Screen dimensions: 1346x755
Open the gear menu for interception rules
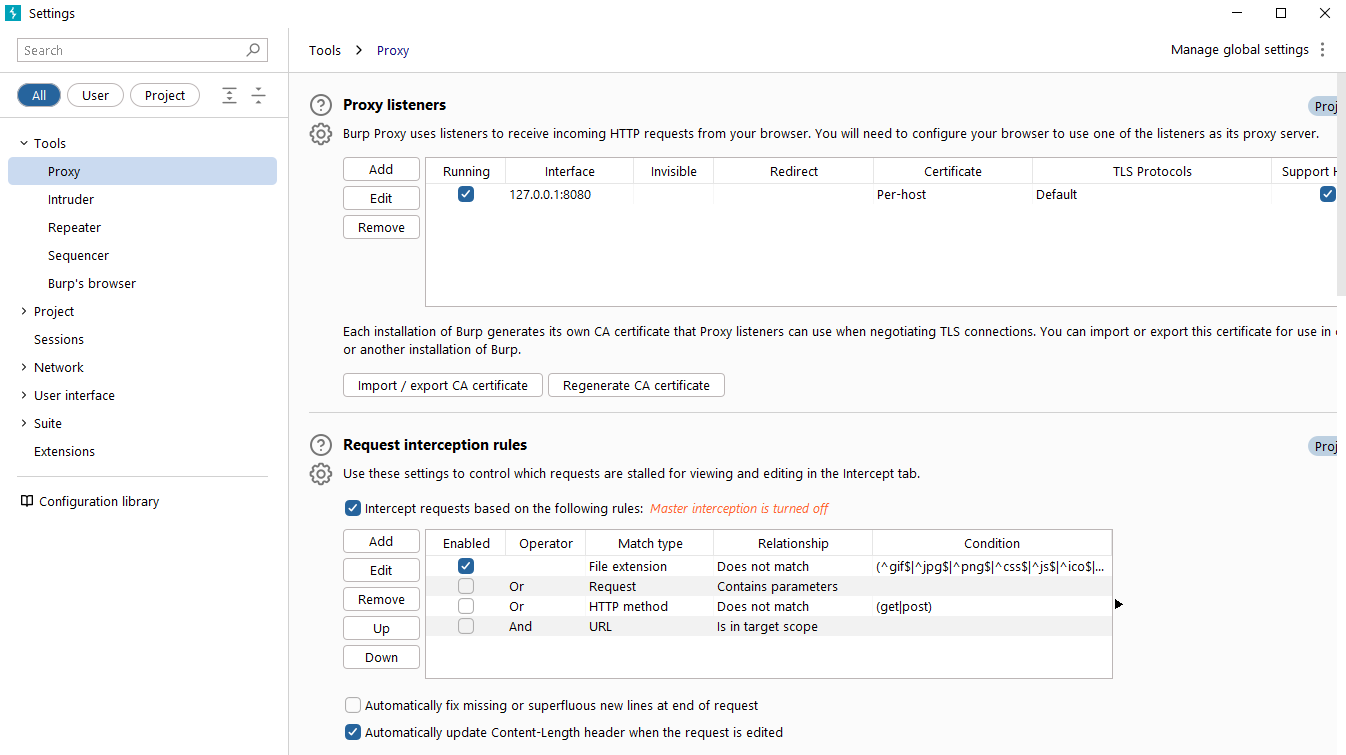click(x=320, y=473)
